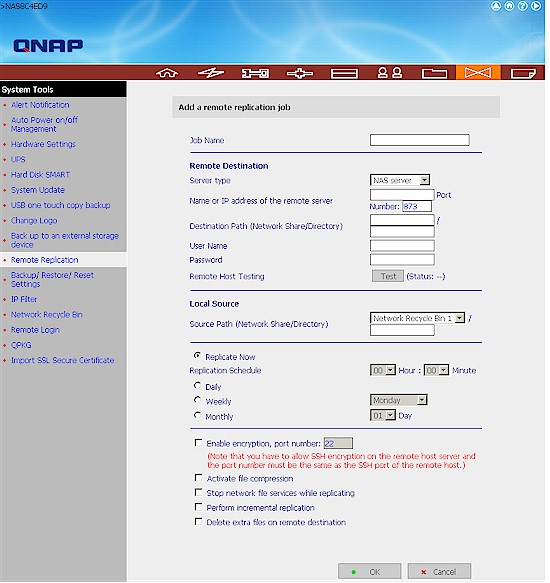Open the note-shaped logs icon
550x583 pixels.
click(523, 73)
